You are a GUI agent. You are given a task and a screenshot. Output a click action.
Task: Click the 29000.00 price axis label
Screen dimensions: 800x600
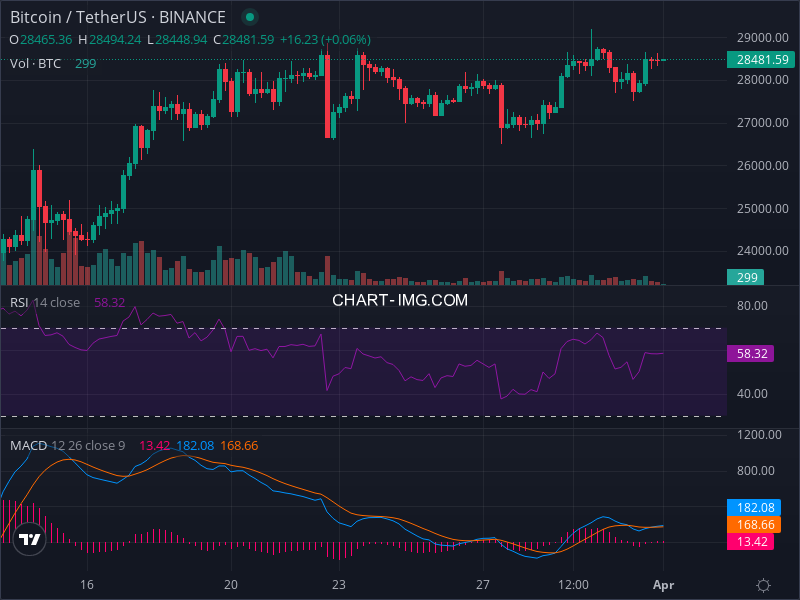763,37
